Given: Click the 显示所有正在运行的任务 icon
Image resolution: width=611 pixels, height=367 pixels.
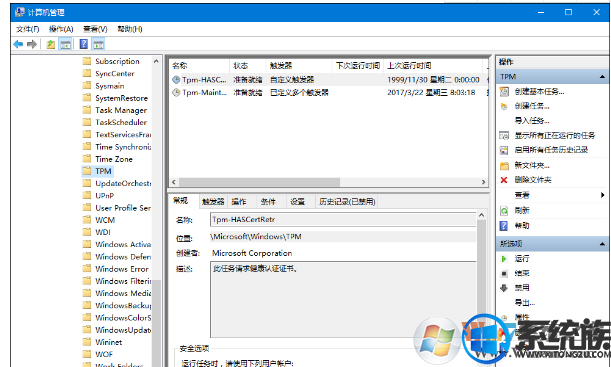Looking at the screenshot, I should point(504,136).
